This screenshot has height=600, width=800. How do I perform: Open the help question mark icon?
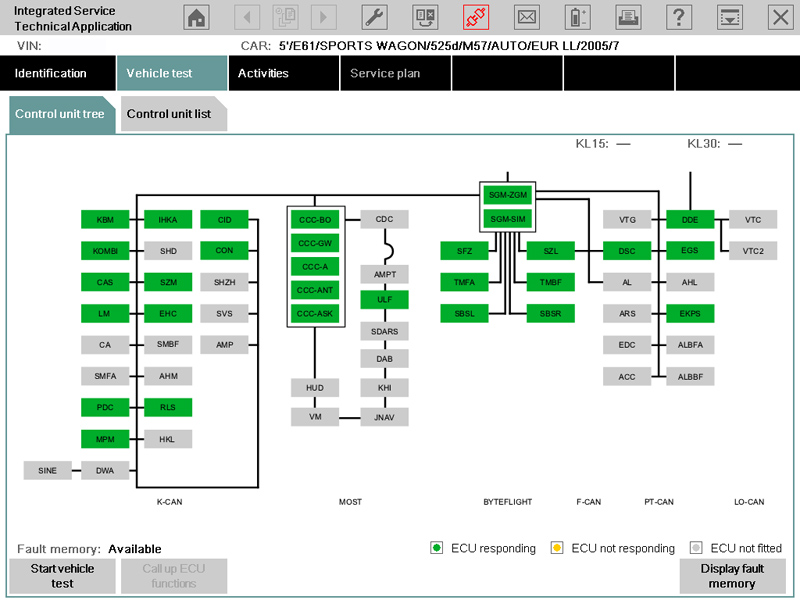pyautogui.click(x=679, y=17)
